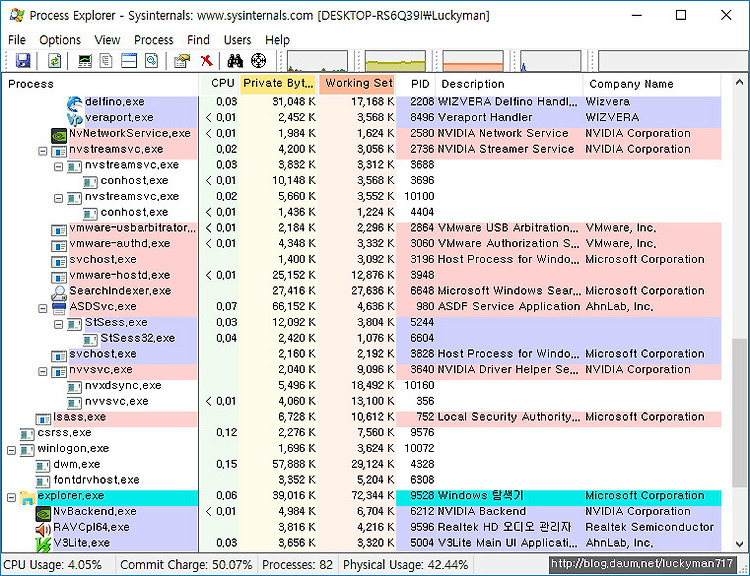The image size is (750, 576).
Task: Click the binoculars Find Handle icon
Action: pos(235,61)
